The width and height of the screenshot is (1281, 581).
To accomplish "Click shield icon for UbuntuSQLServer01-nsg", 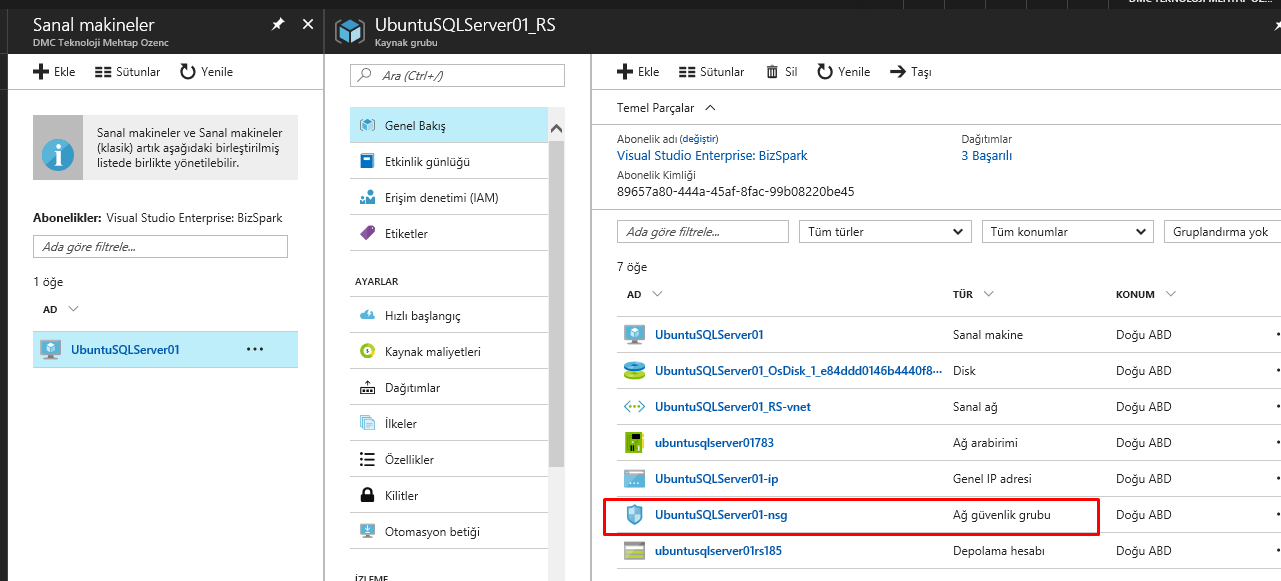I will (x=634, y=515).
